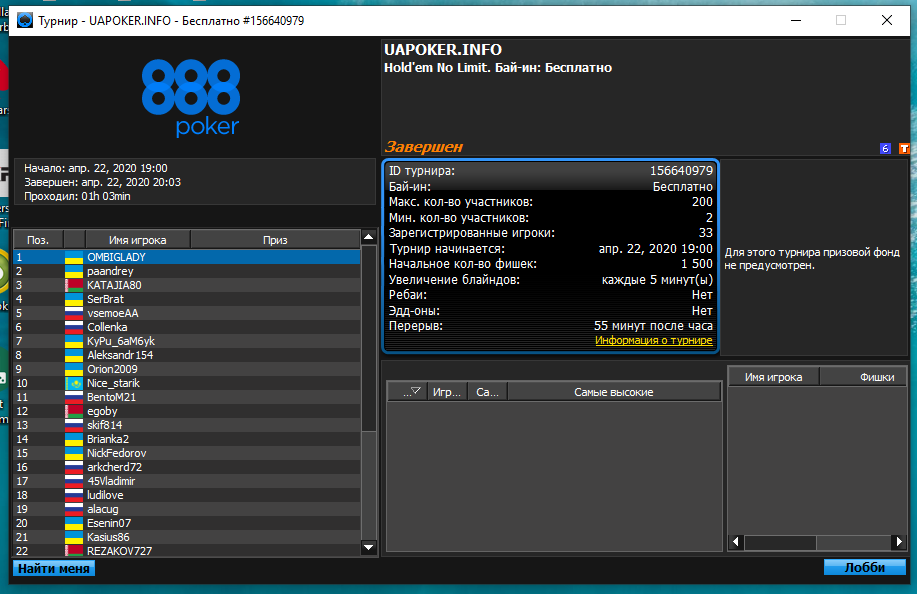Viewport: 917px width, 594px height.
Task: Click the UAPOKER.INFO tournament title
Action: coord(443,50)
